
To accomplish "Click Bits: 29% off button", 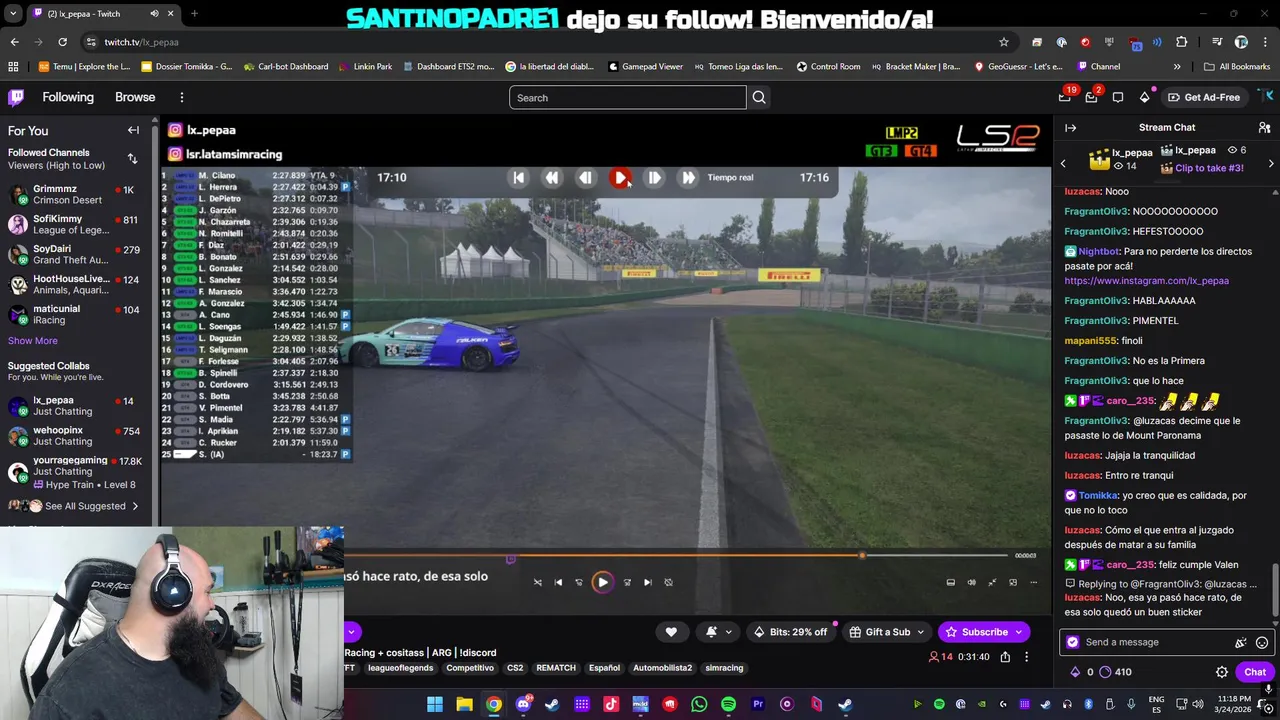I will tap(790, 632).
